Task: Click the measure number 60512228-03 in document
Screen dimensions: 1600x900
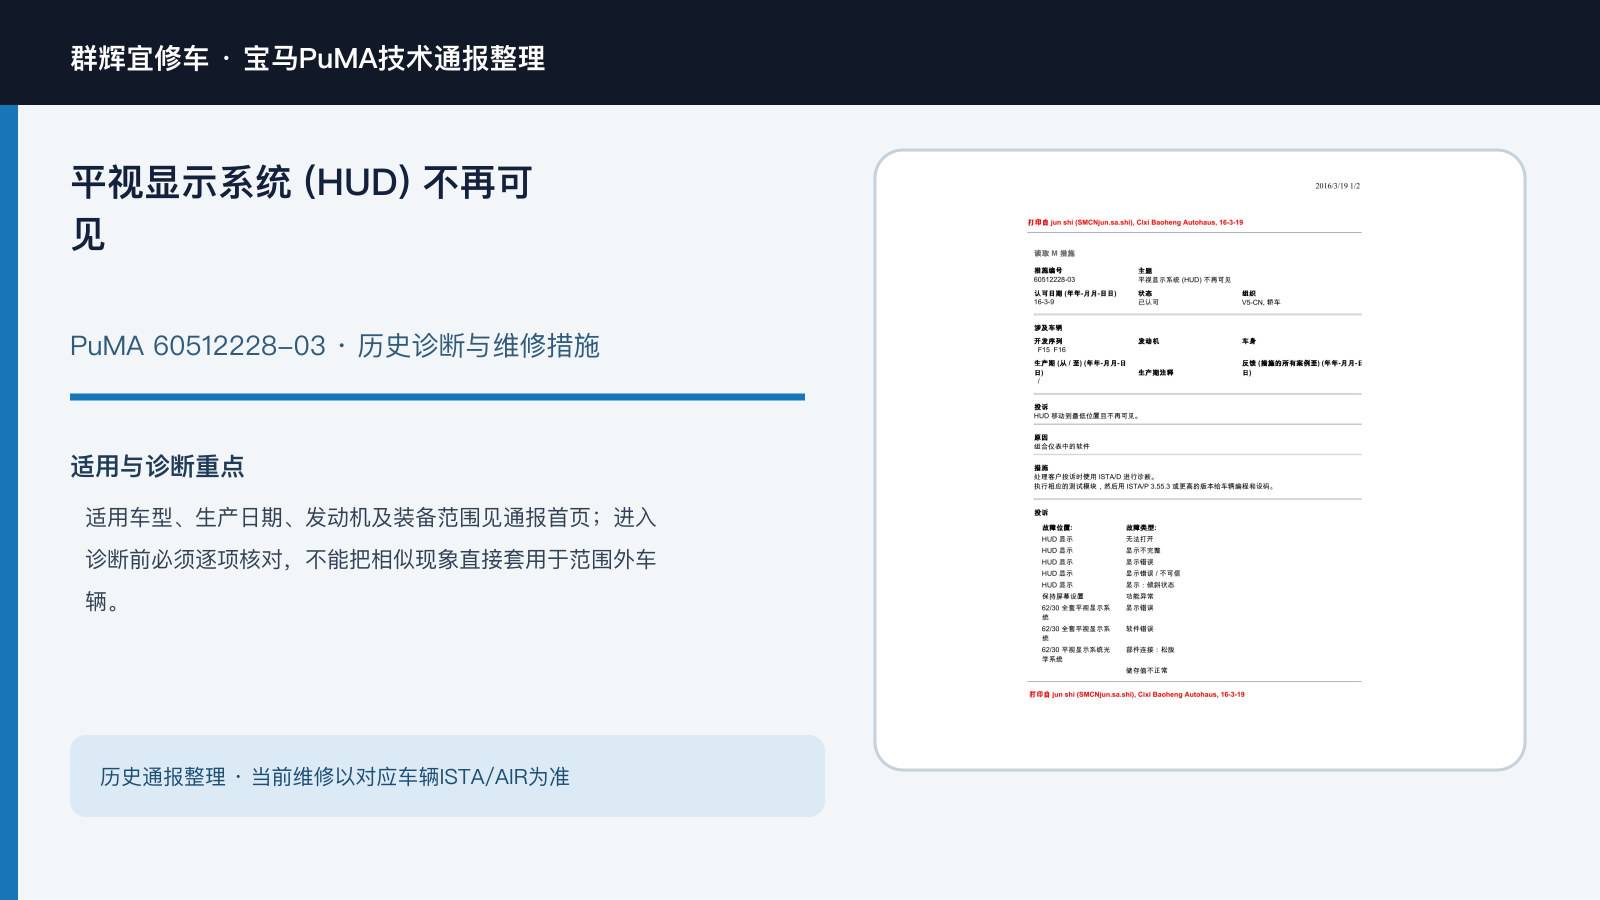Action: tap(1055, 280)
